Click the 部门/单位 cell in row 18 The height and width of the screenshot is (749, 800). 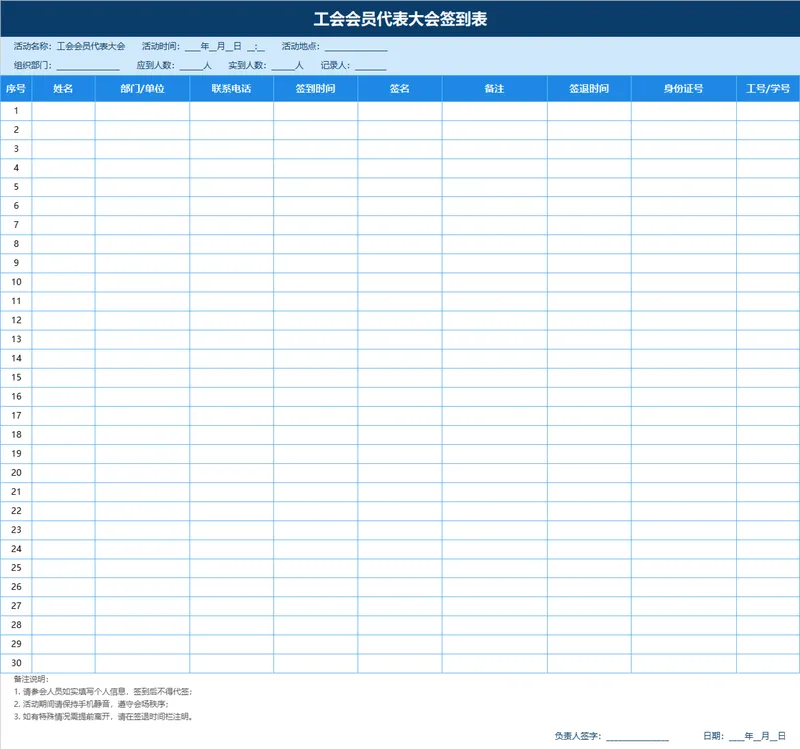142,435
